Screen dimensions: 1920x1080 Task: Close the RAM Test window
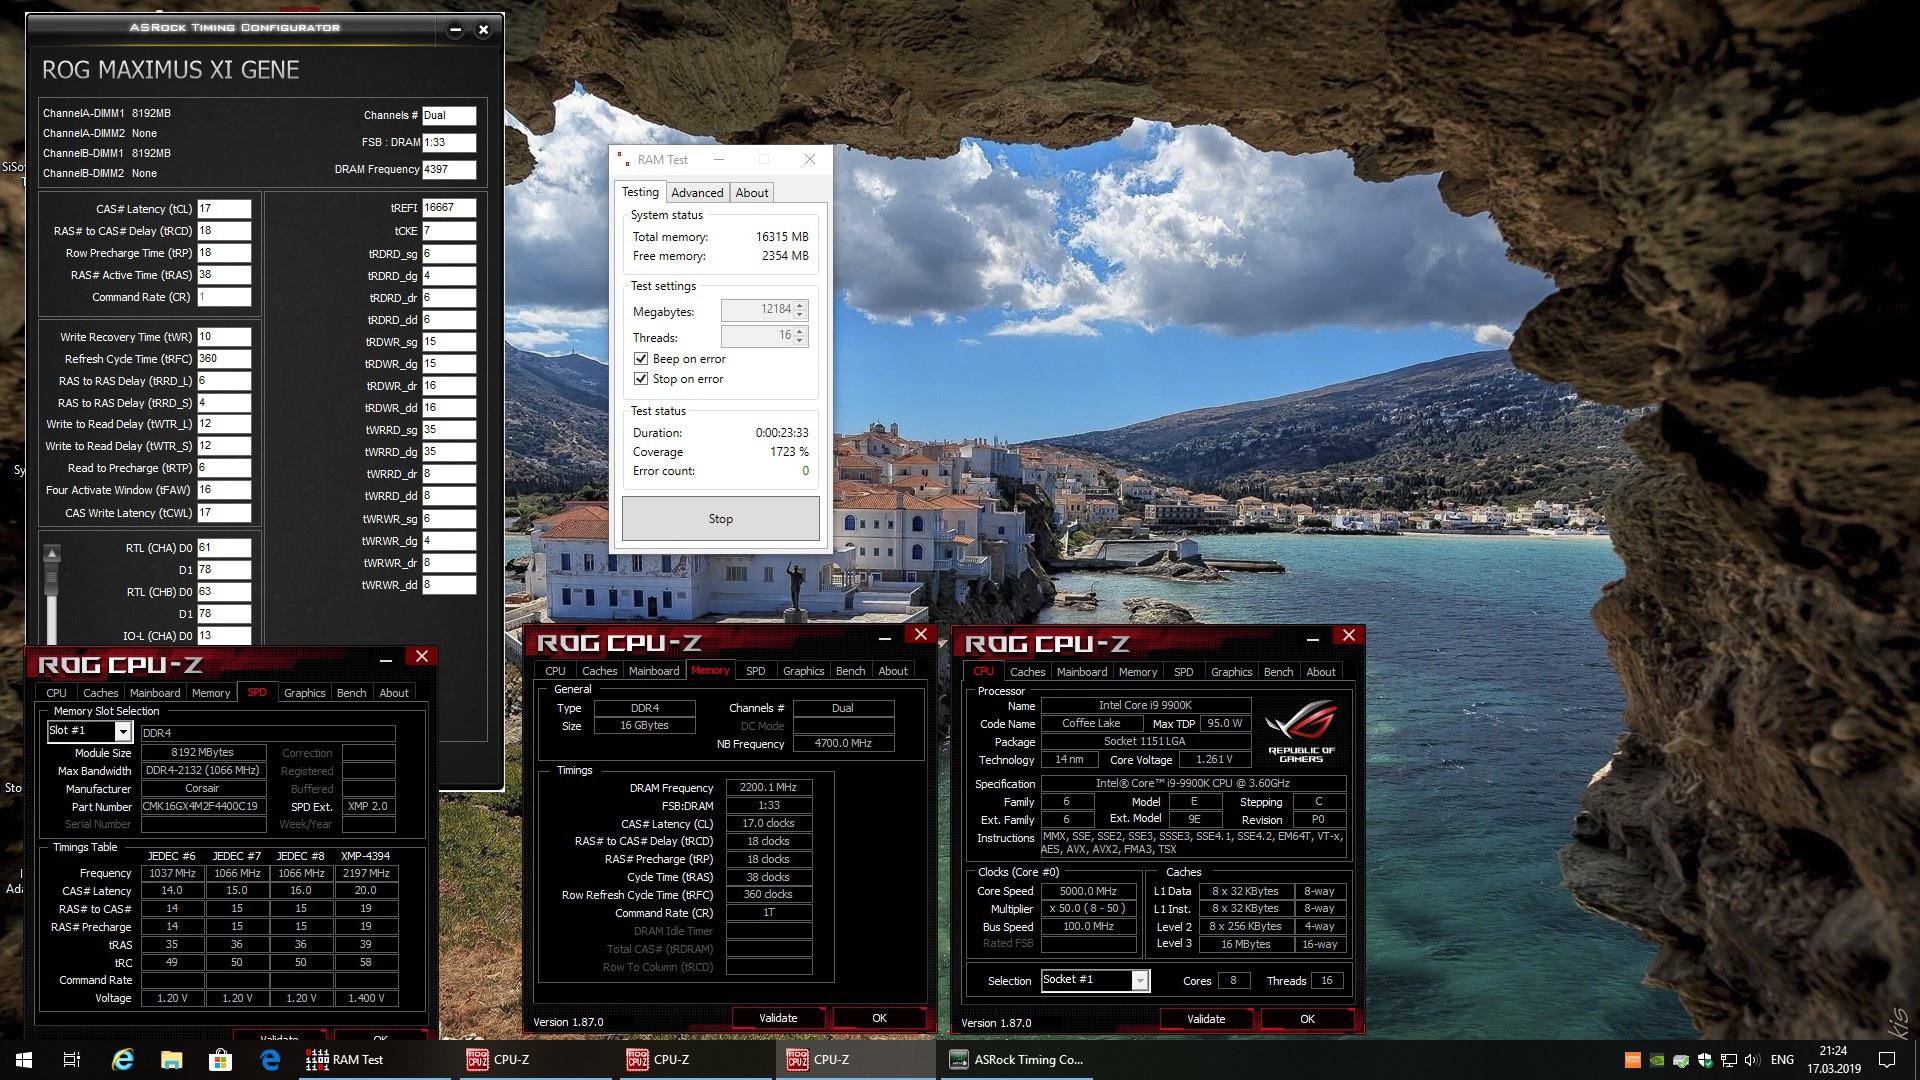[810, 160]
